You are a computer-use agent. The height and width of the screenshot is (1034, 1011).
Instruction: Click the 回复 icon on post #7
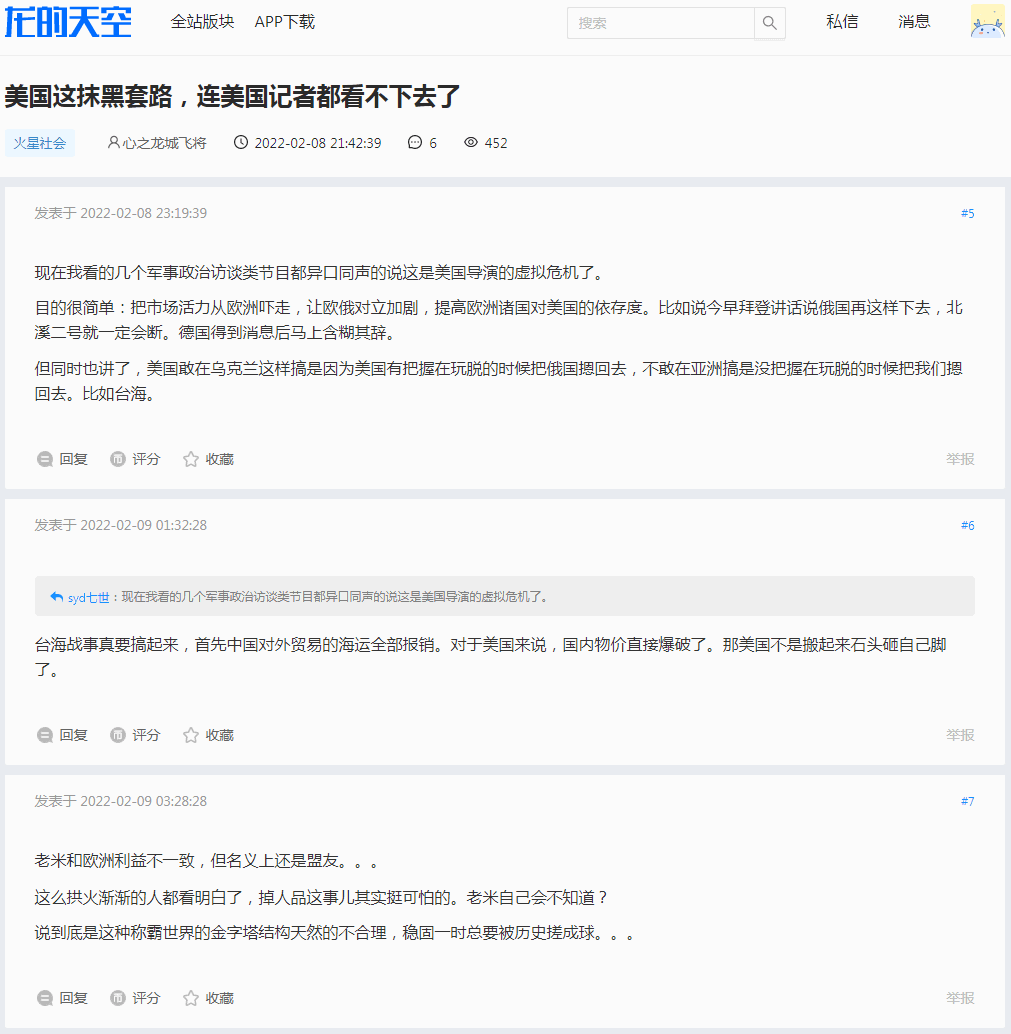[45, 998]
